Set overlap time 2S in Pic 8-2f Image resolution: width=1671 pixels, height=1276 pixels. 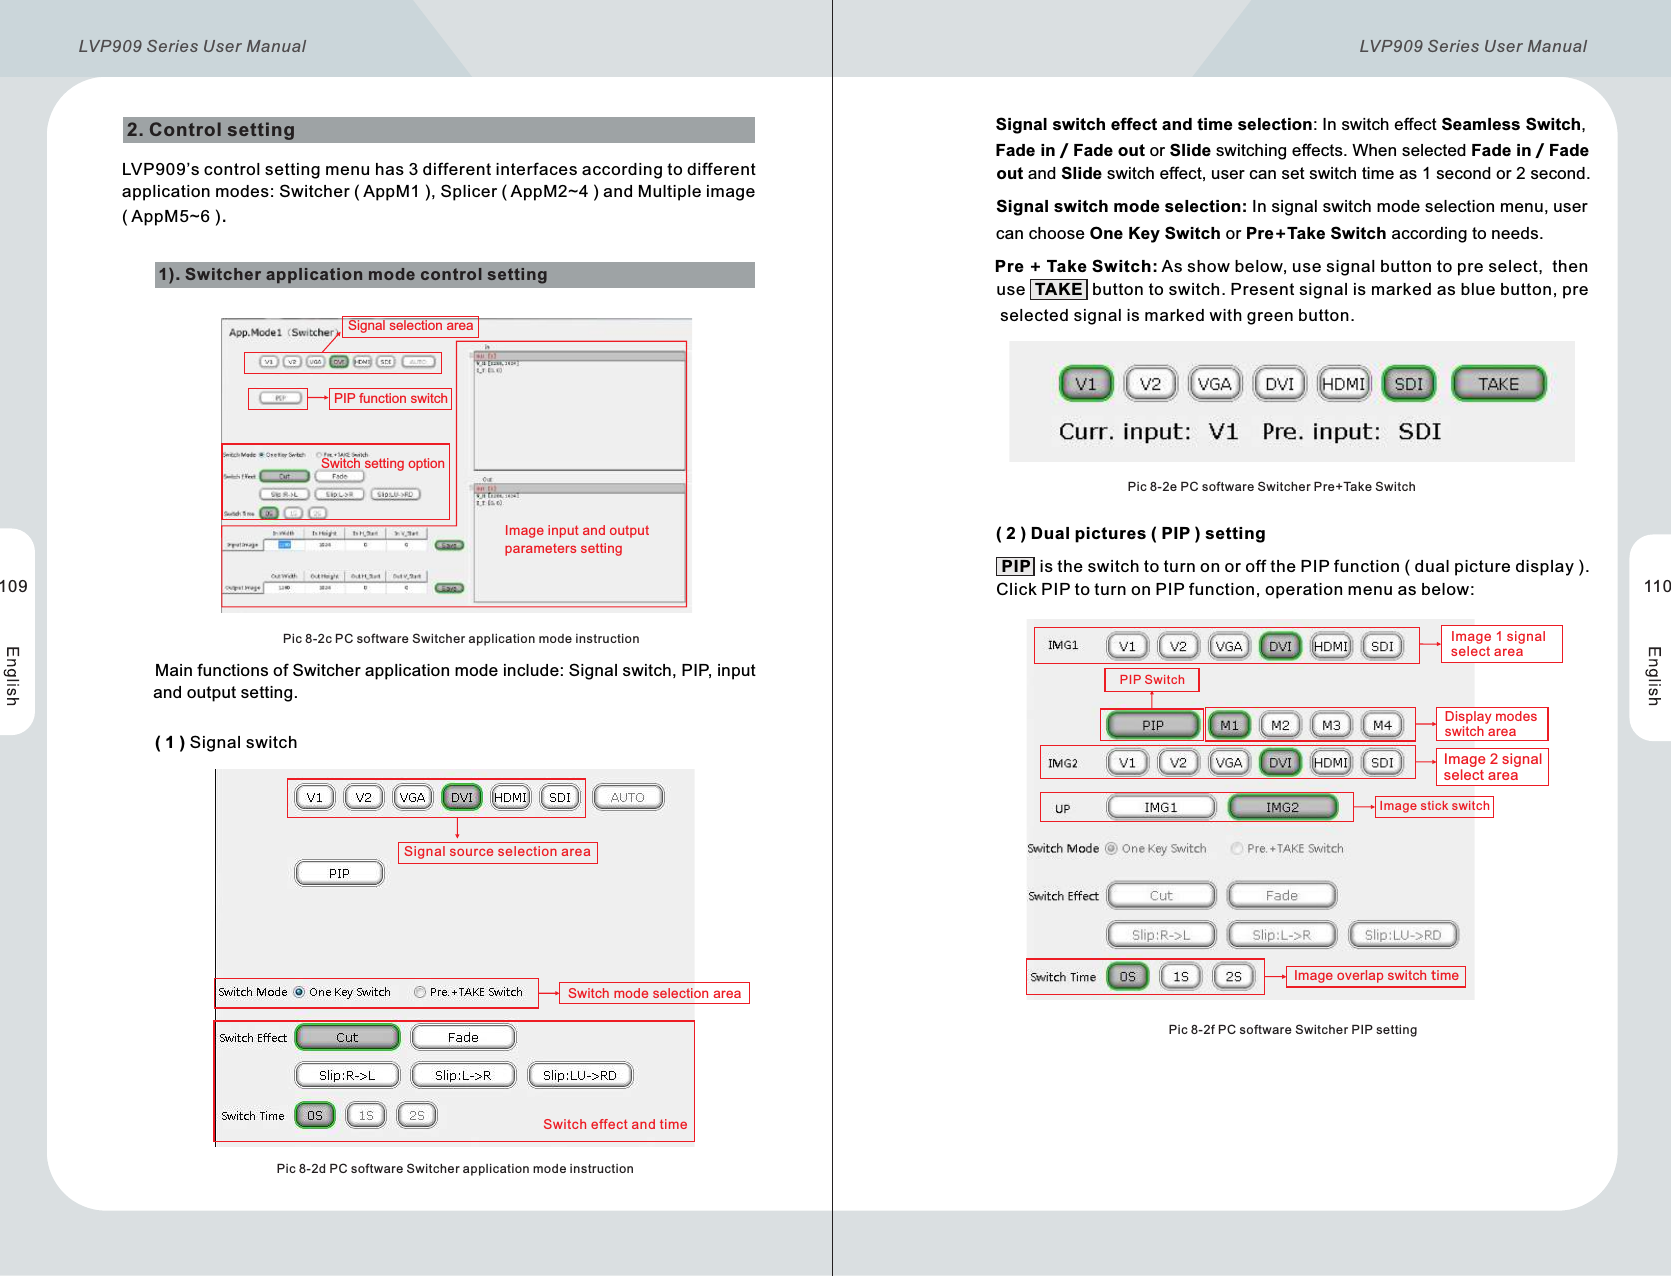[1234, 976]
